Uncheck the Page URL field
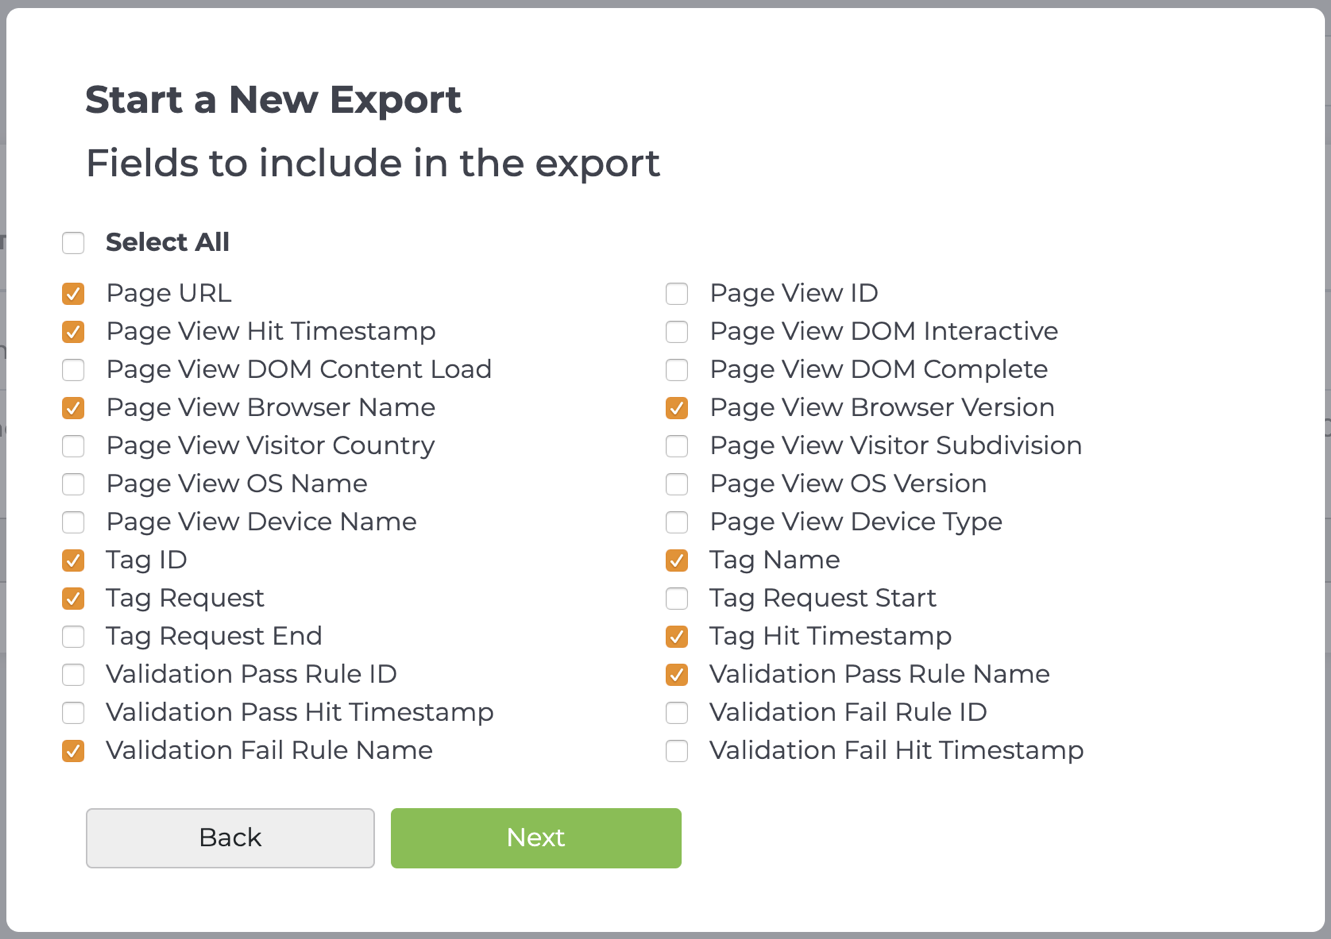 (x=73, y=293)
